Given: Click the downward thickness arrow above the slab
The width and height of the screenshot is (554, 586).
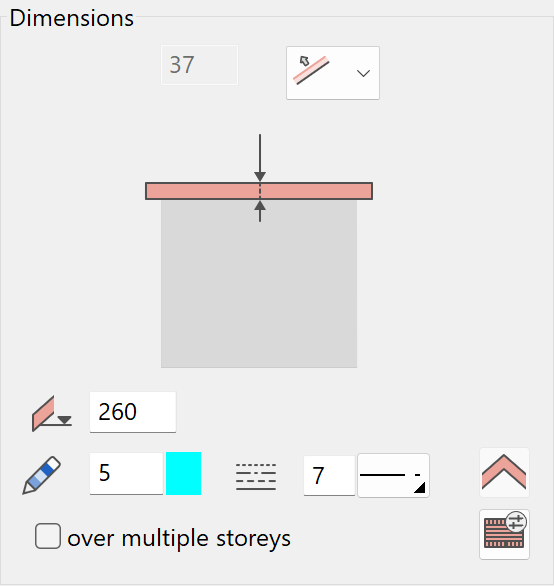Looking at the screenshot, I should pyautogui.click(x=260, y=158).
